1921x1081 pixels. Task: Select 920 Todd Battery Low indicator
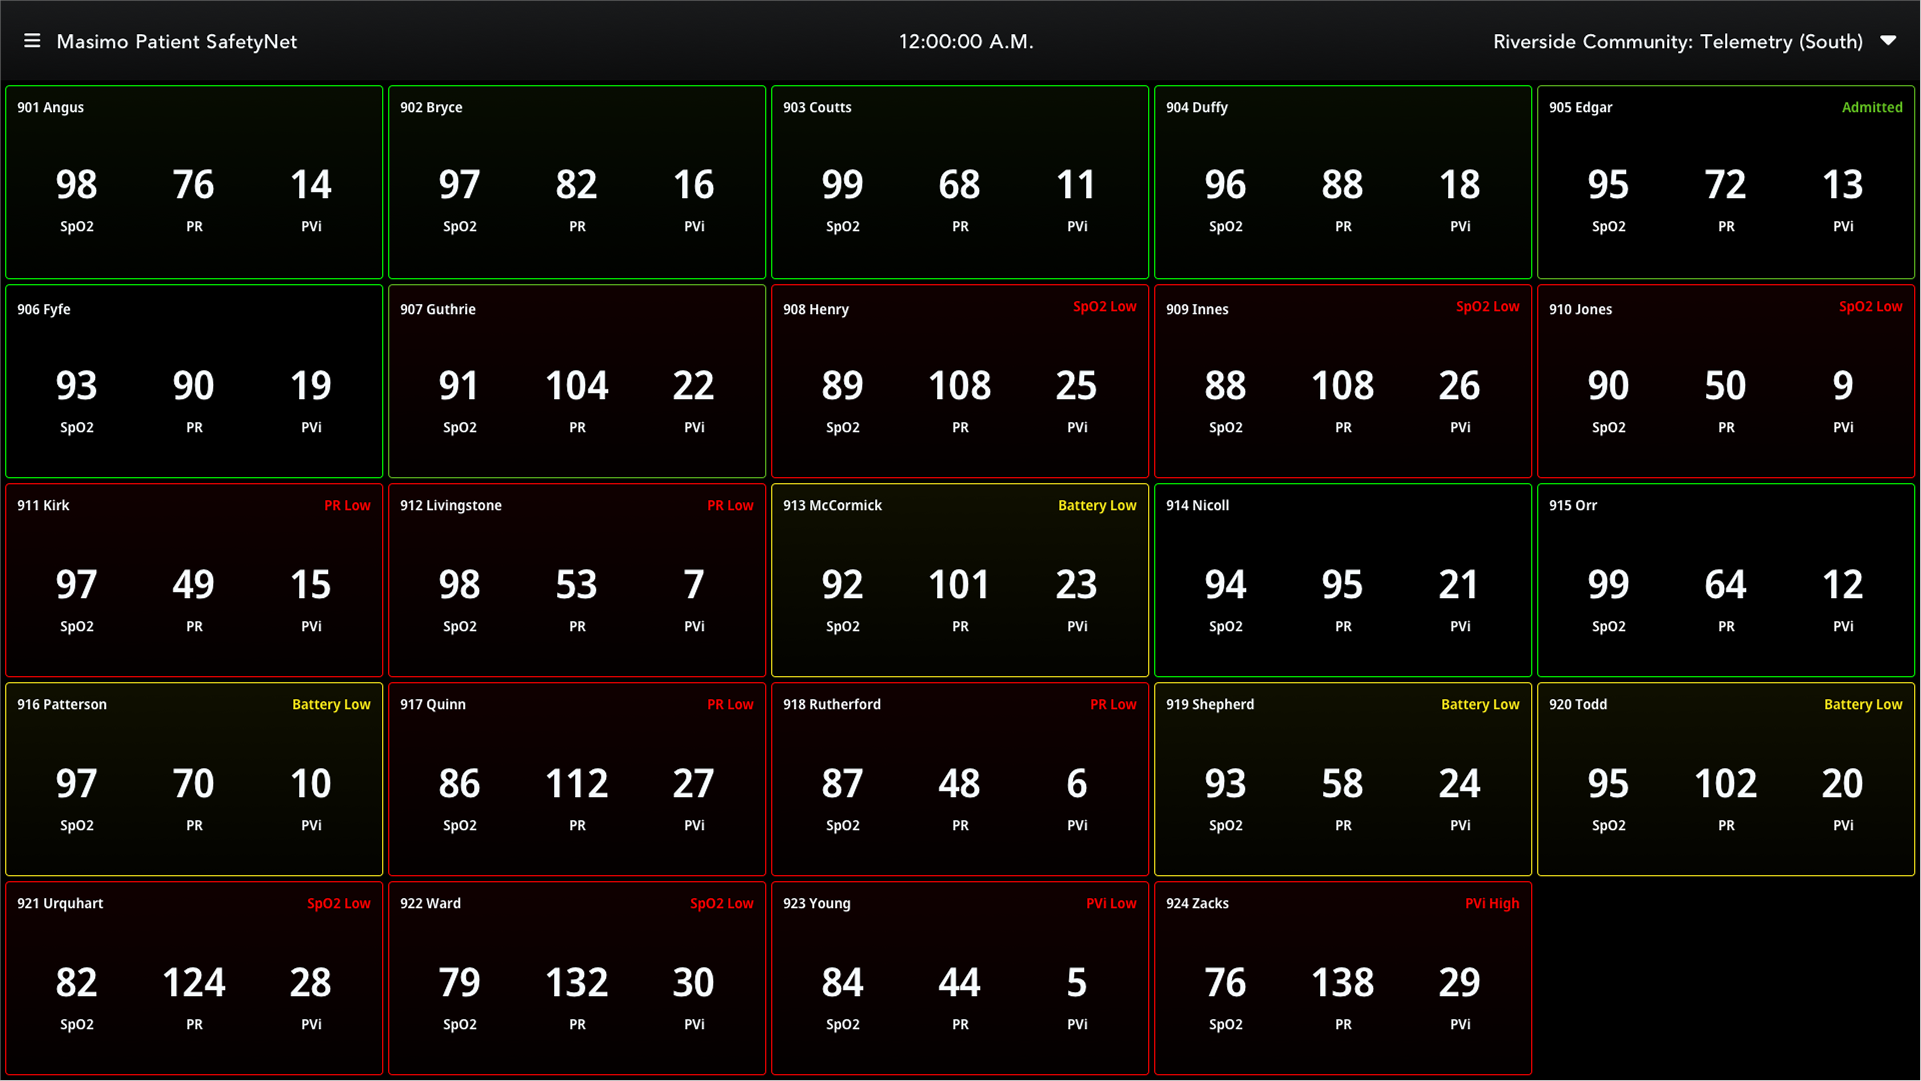click(x=1862, y=705)
